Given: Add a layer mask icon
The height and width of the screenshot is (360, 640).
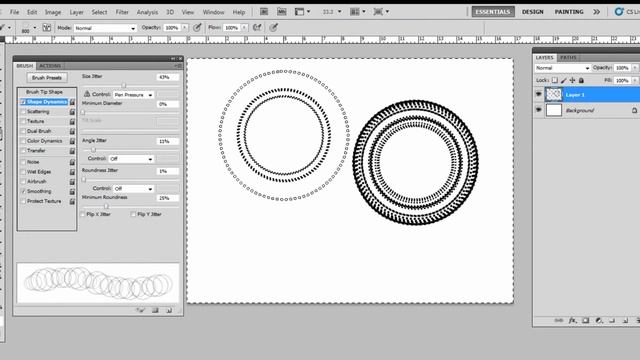Looking at the screenshot, I should pyautogui.click(x=585, y=321).
